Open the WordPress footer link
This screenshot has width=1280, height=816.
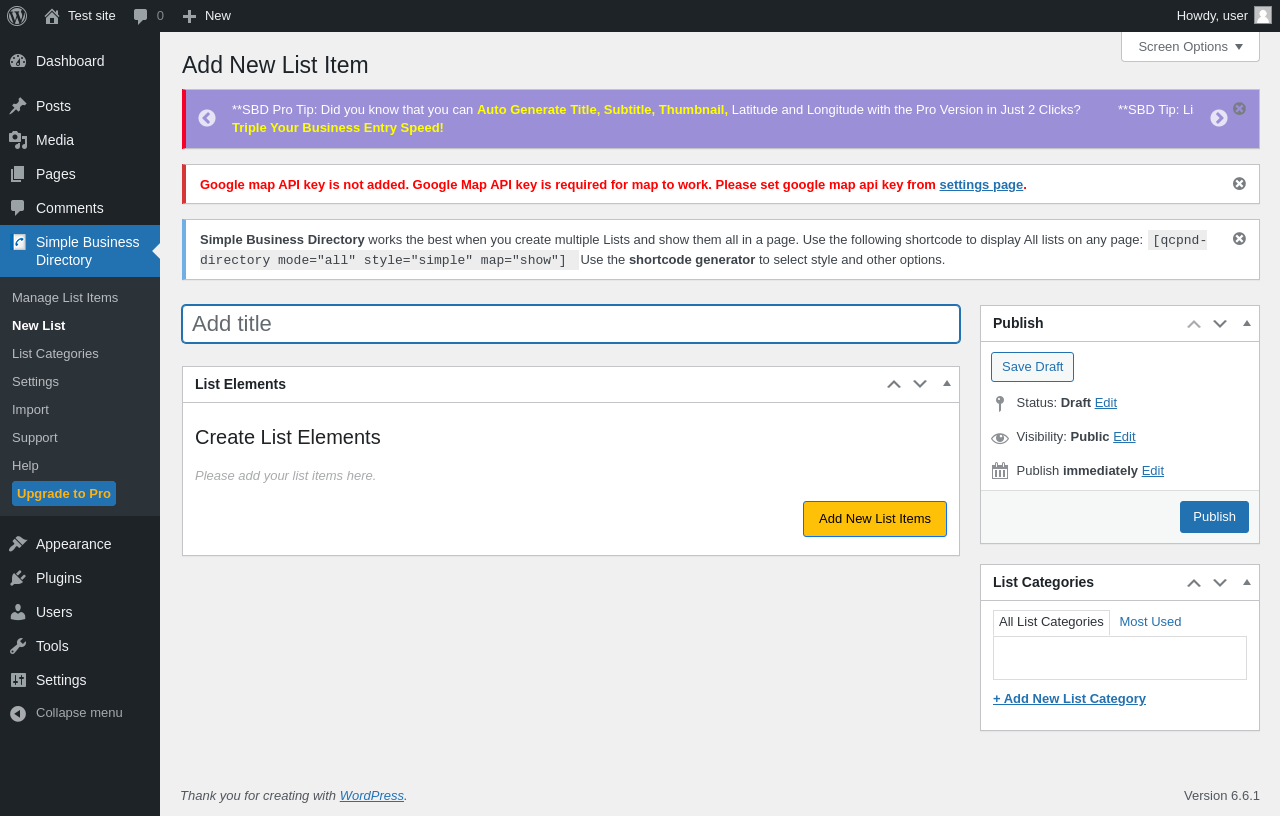pyautogui.click(x=372, y=795)
